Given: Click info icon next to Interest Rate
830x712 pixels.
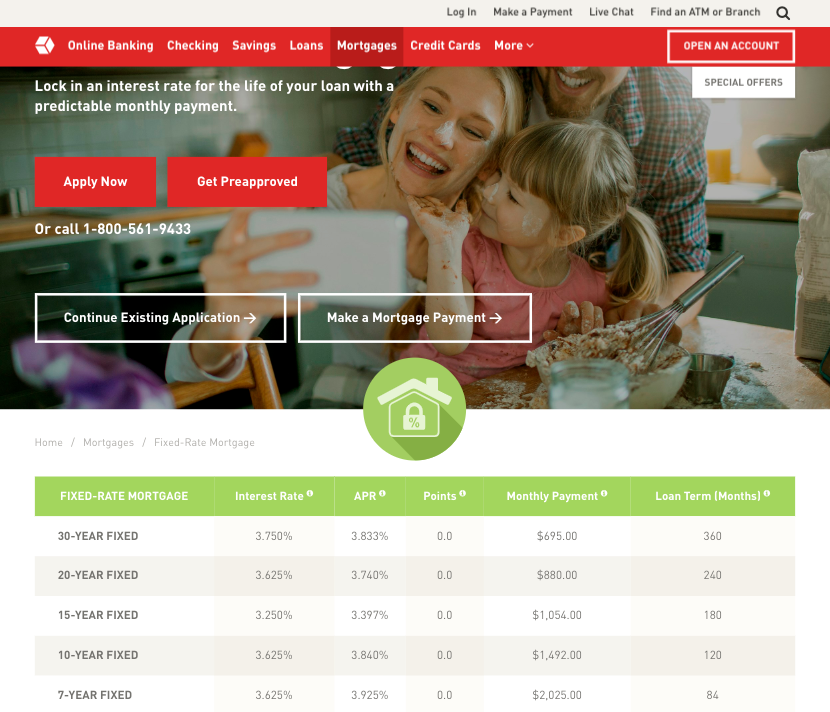Looking at the screenshot, I should (310, 494).
